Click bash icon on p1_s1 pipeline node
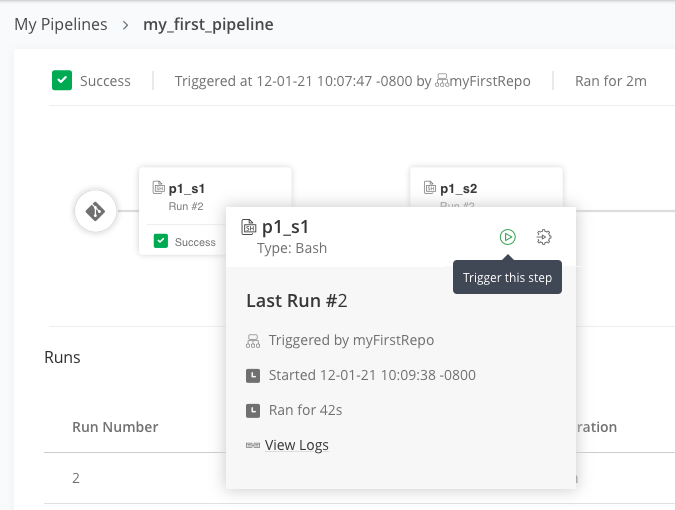The height and width of the screenshot is (510, 675). pyautogui.click(x=158, y=187)
